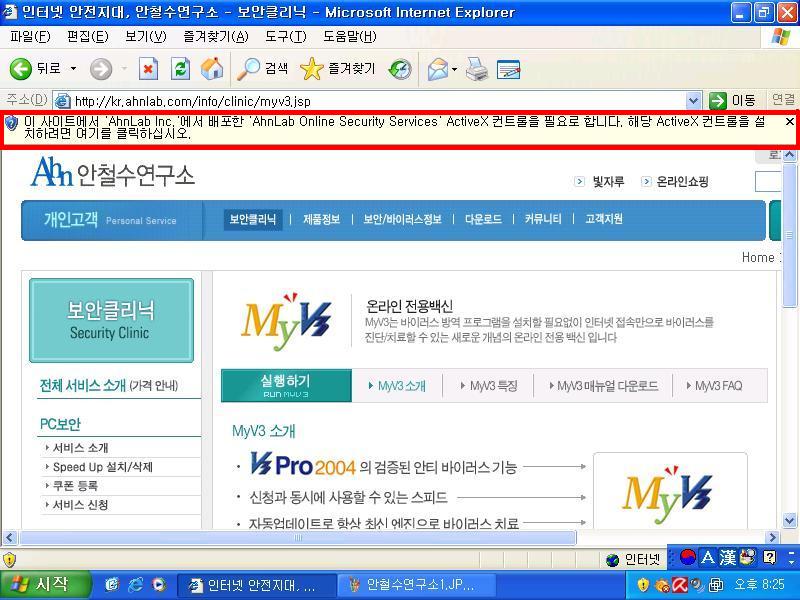Click the 실행하기 Run MyV3 button
Viewport: 800px width, 600px height.
pyautogui.click(x=286, y=386)
